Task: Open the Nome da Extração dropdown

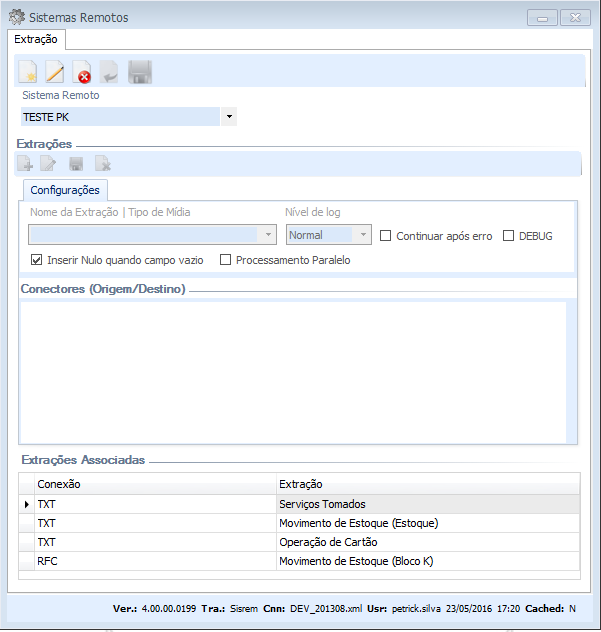Action: 268,235
